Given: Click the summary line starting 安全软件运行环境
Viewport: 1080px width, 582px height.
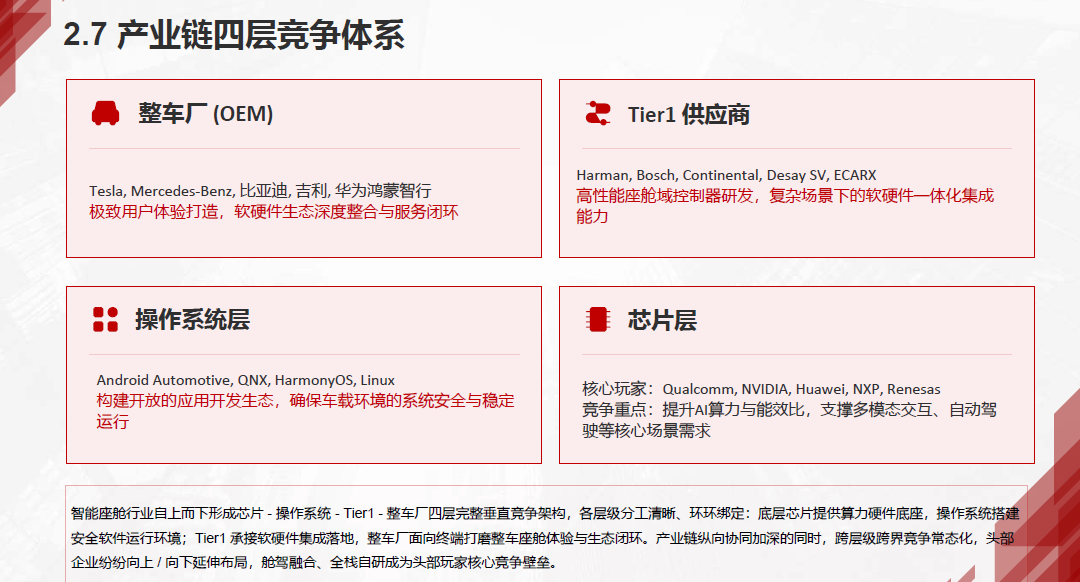Looking at the screenshot, I should [542, 538].
